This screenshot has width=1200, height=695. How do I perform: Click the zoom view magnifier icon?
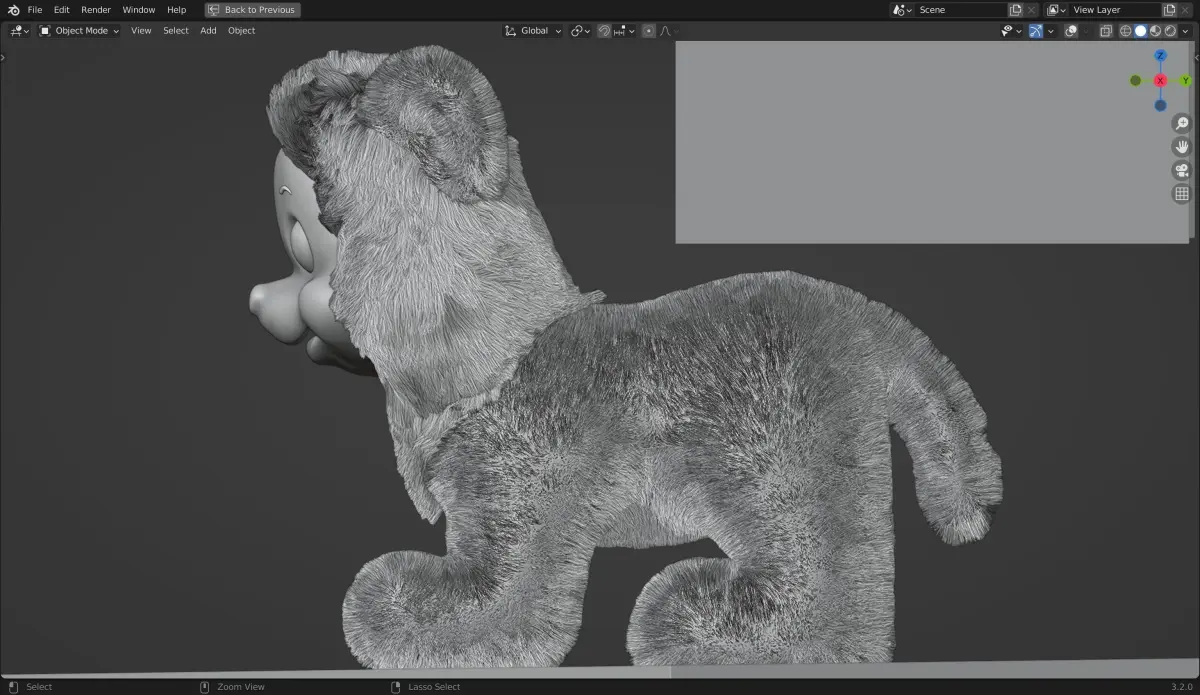[1181, 124]
